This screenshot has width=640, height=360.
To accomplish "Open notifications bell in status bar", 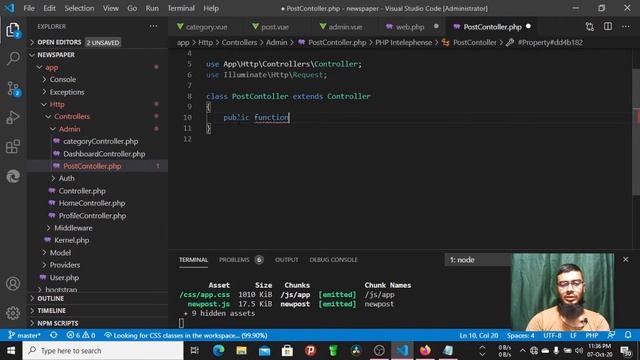I will click(628, 336).
